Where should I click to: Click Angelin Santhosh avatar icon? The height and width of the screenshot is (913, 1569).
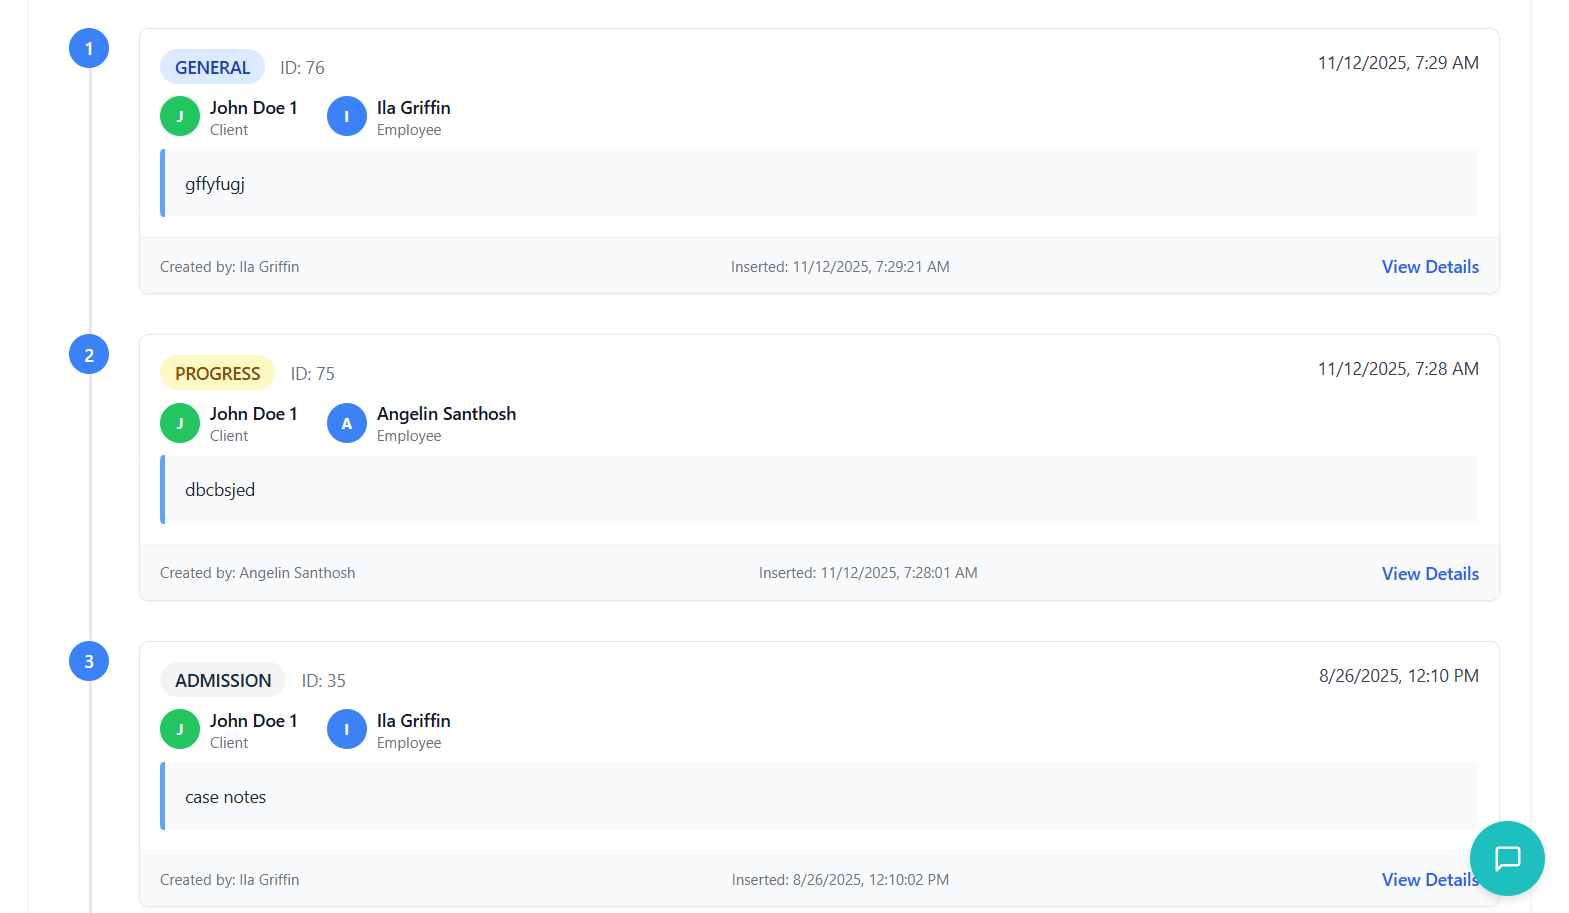tap(347, 423)
